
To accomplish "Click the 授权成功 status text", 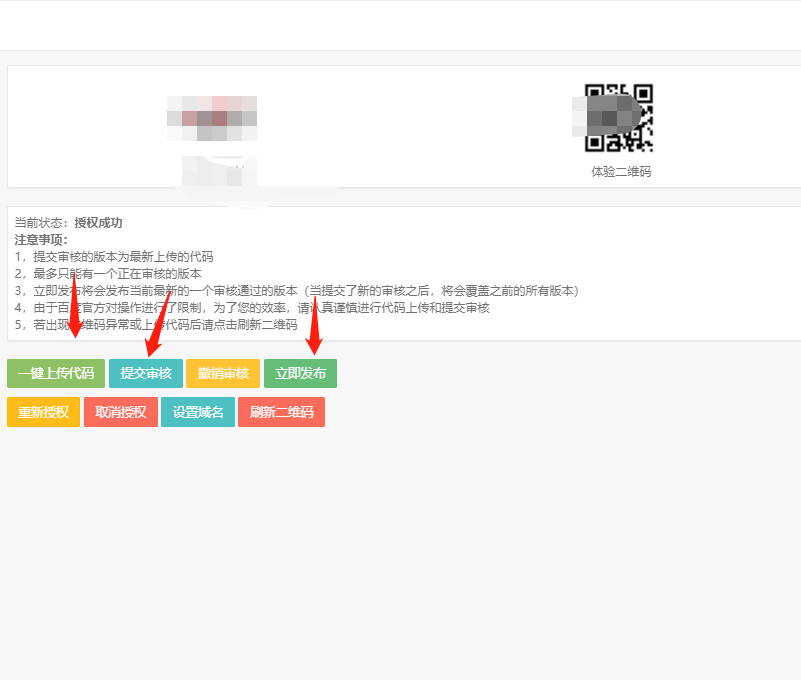I will tap(98, 223).
